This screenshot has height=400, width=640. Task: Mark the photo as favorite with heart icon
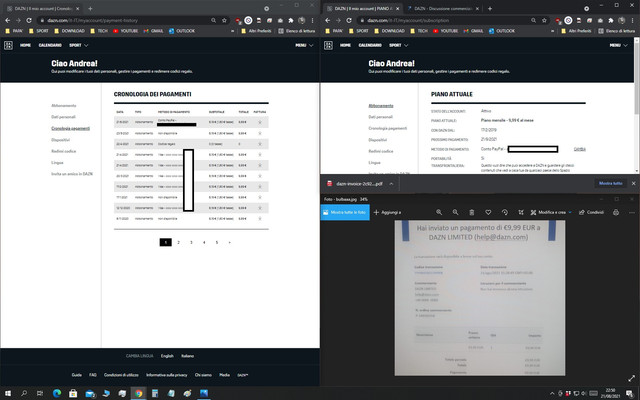pos(488,212)
